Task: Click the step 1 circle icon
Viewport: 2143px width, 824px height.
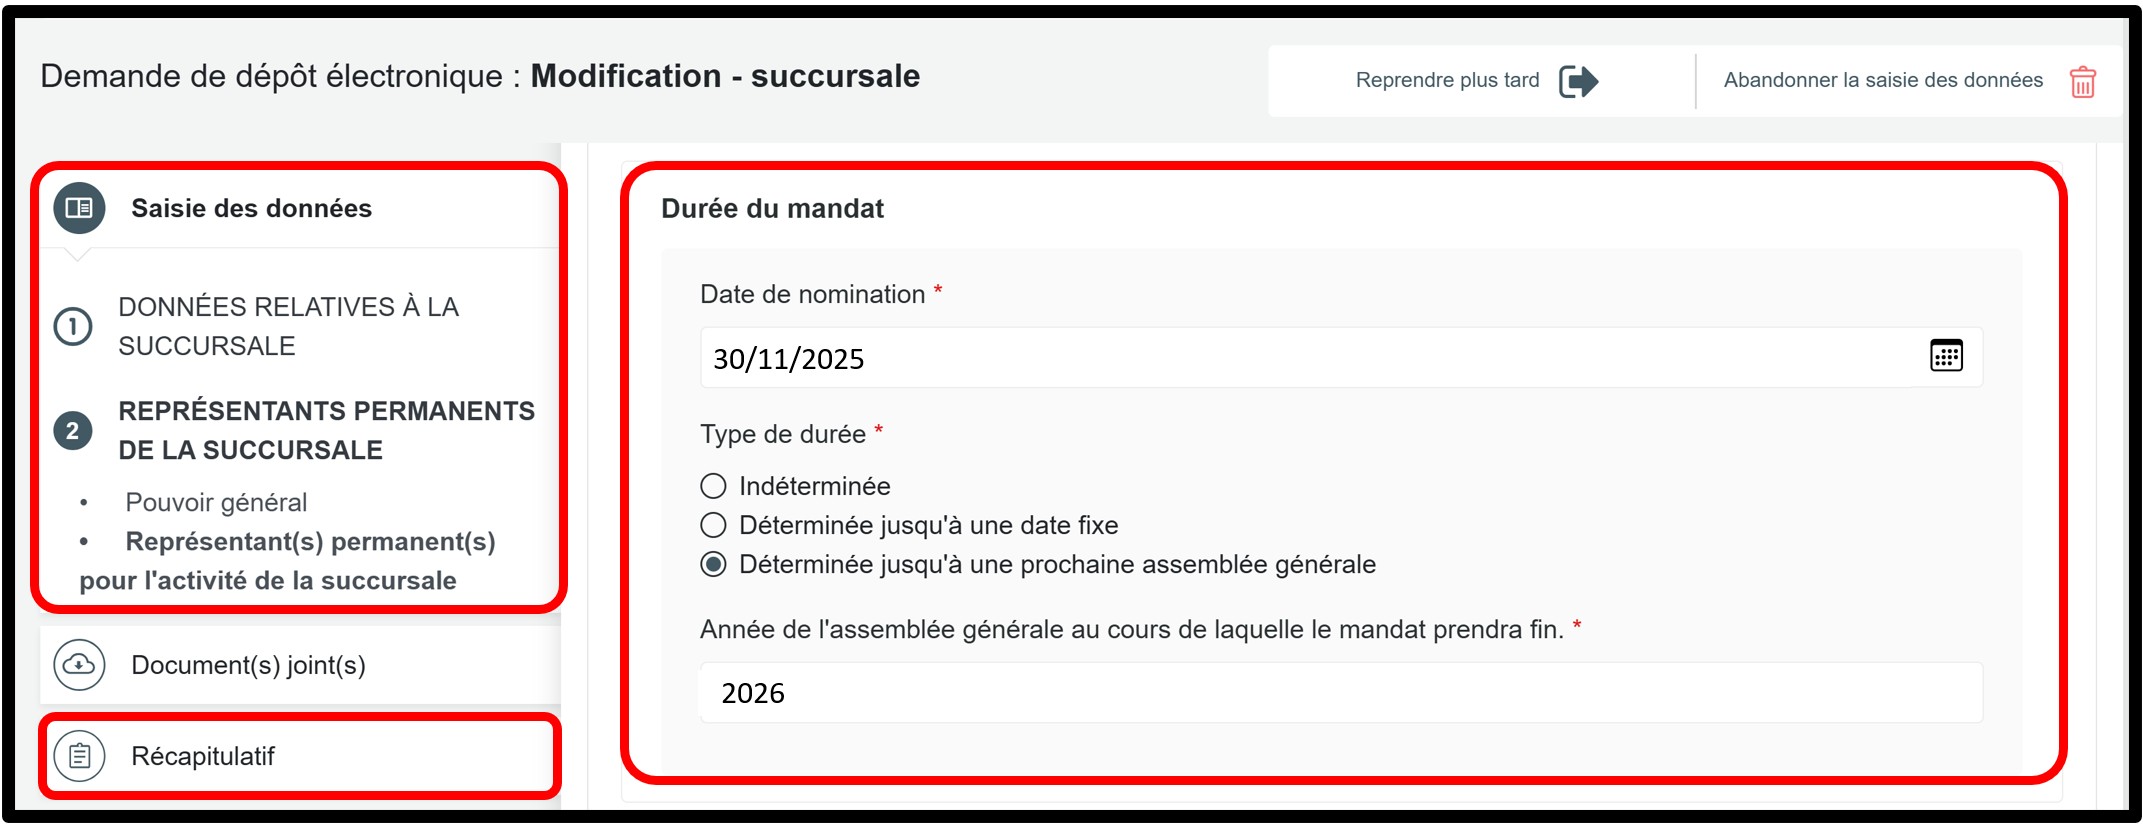Action: 73,326
